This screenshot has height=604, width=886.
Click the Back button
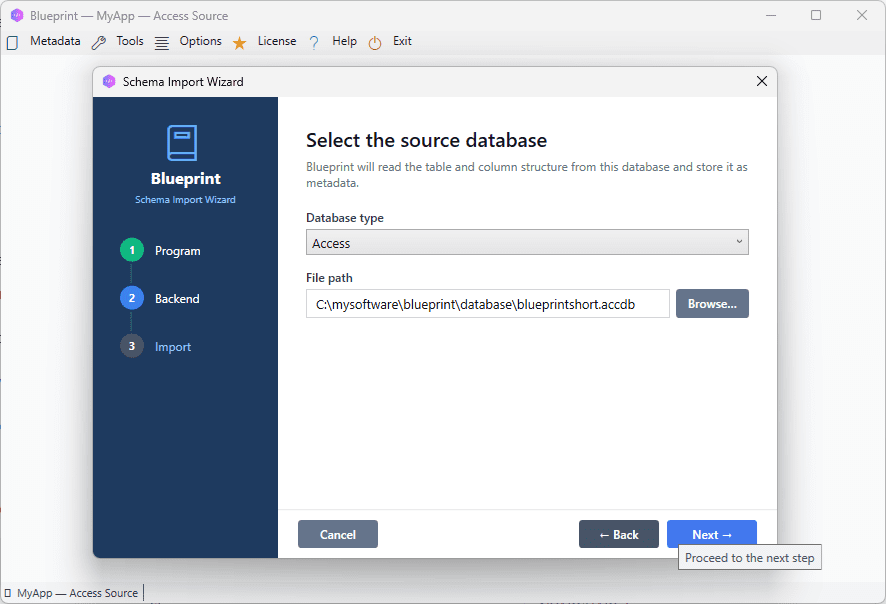click(x=618, y=534)
